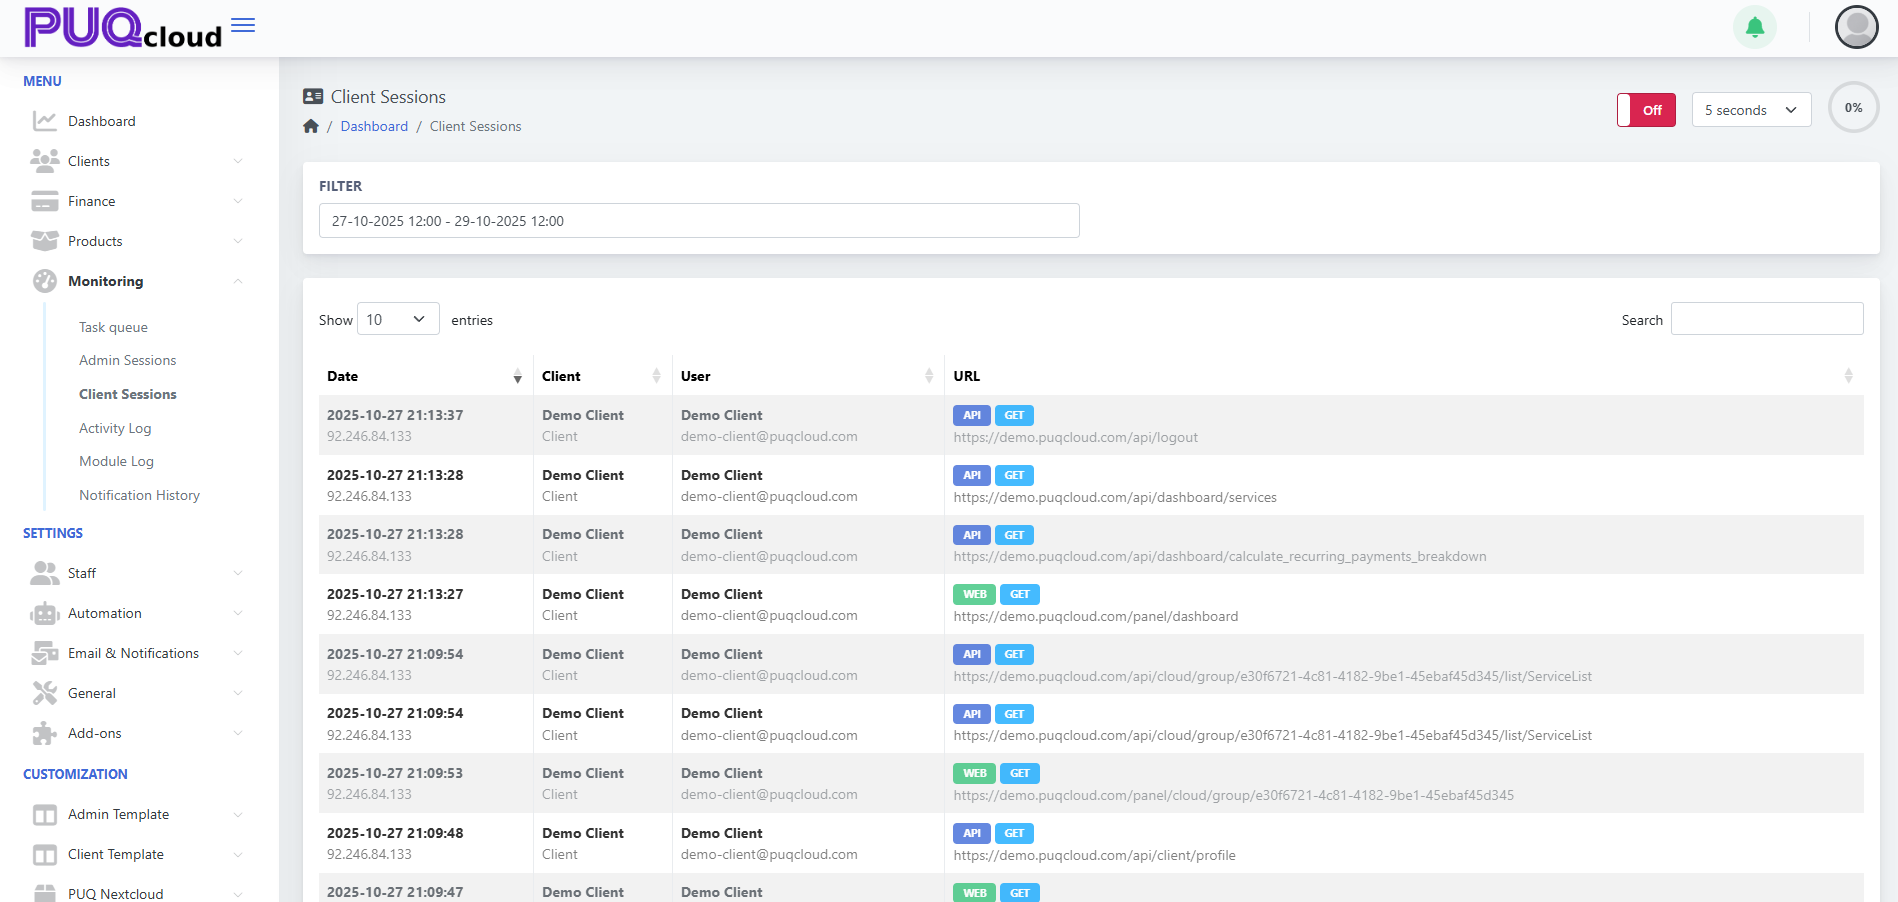Screen dimensions: 1898x902
Task: Click the Products icon in the menu
Action: [44, 240]
